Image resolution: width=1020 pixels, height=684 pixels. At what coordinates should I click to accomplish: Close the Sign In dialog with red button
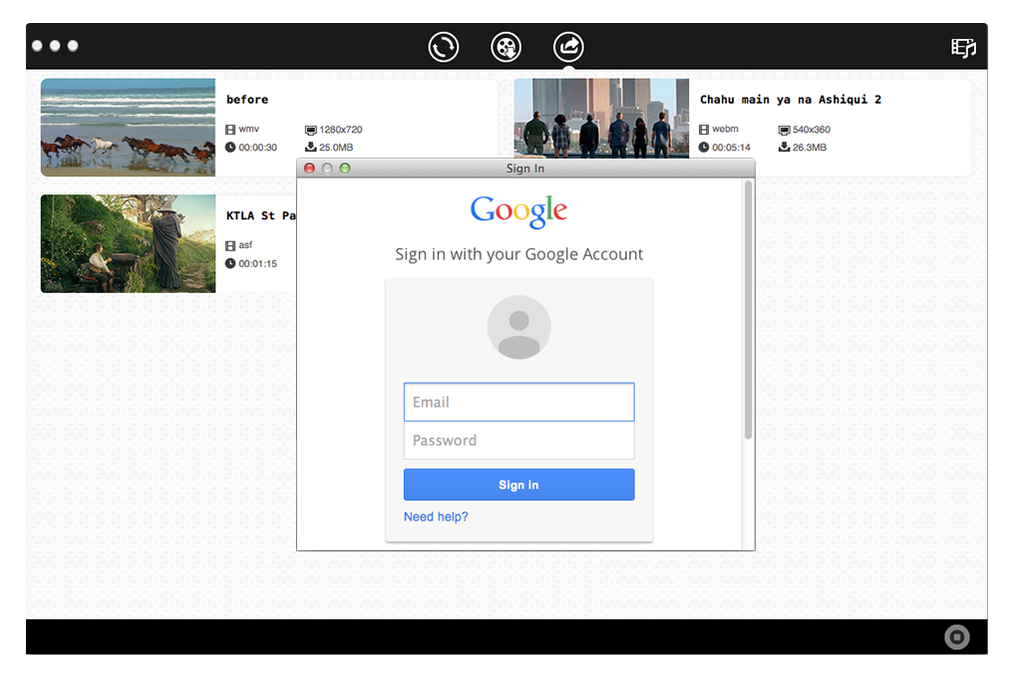click(310, 169)
